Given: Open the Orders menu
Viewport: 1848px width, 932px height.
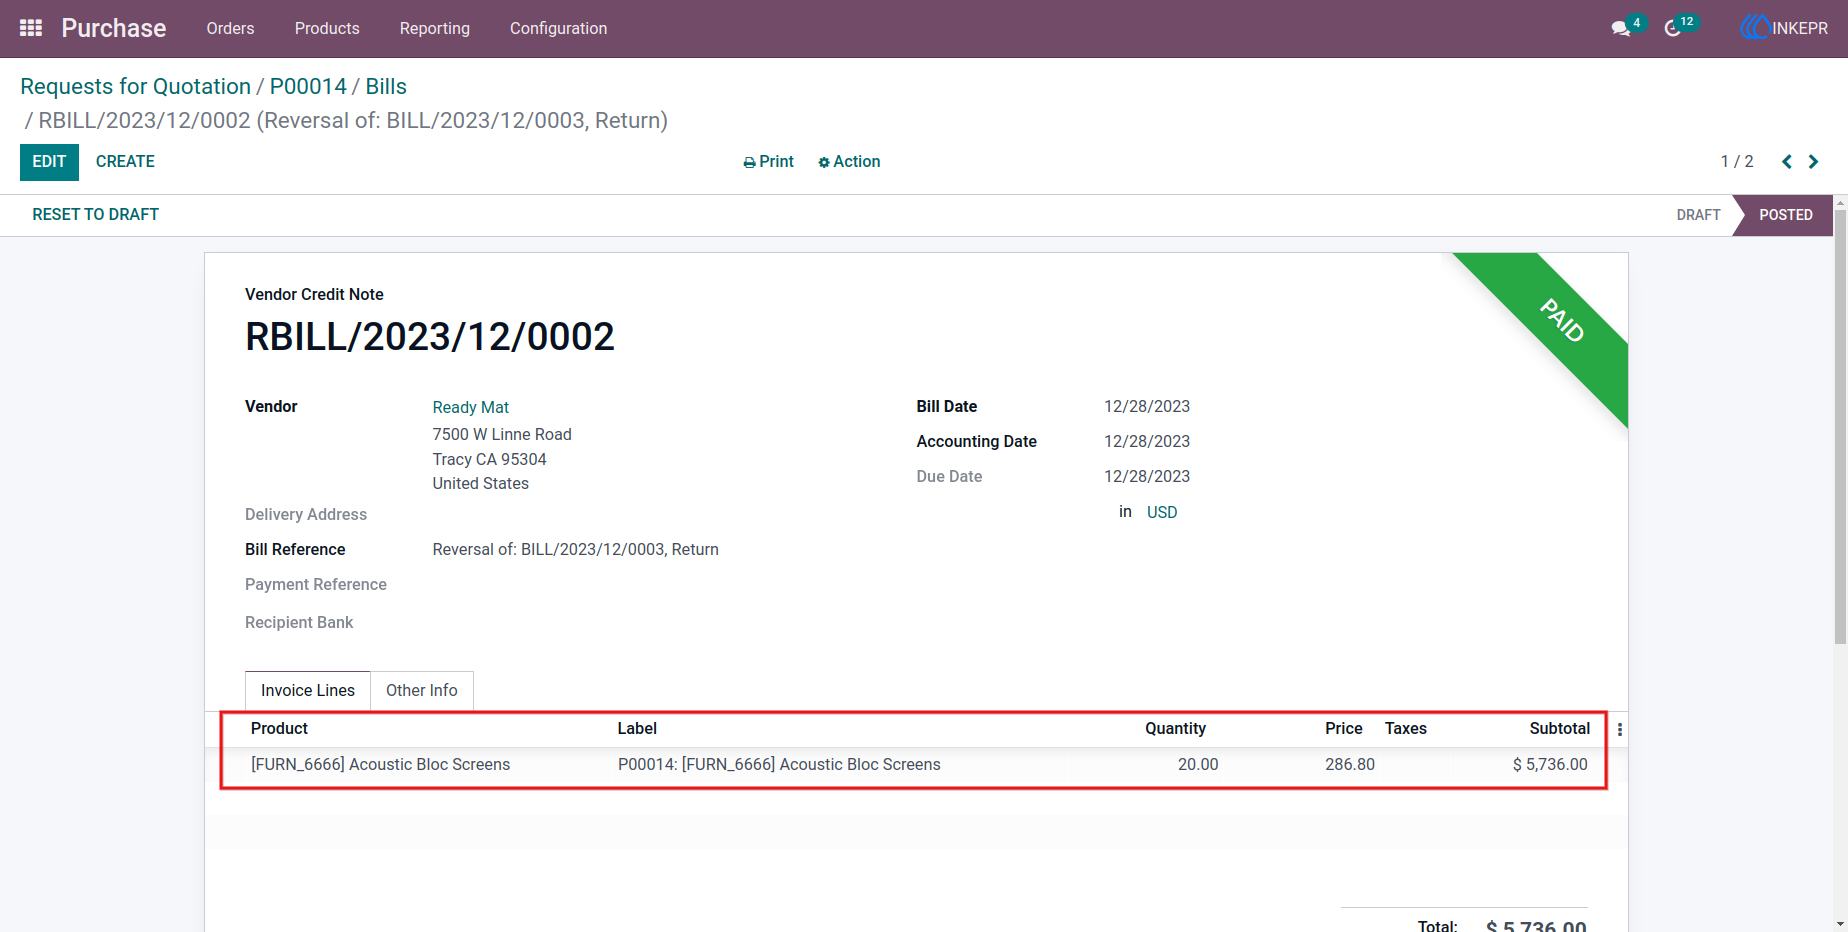Looking at the screenshot, I should click(230, 28).
